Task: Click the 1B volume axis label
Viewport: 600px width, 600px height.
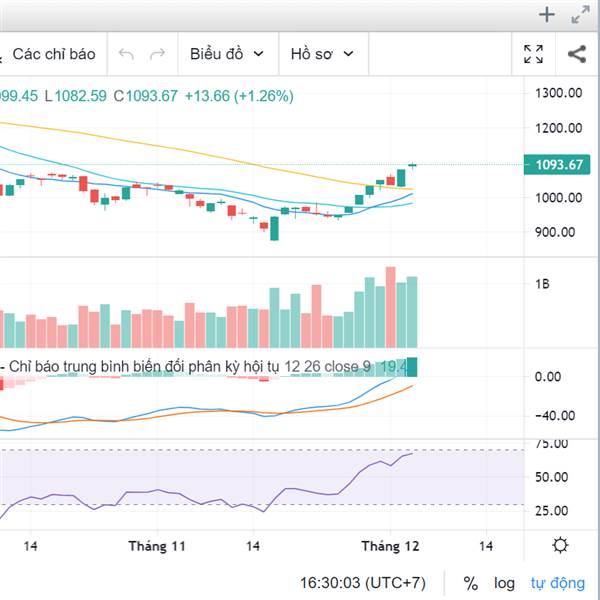Action: click(x=542, y=284)
